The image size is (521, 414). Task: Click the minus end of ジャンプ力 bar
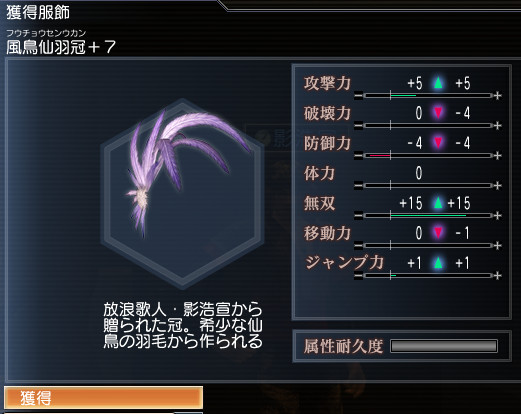[358, 276]
